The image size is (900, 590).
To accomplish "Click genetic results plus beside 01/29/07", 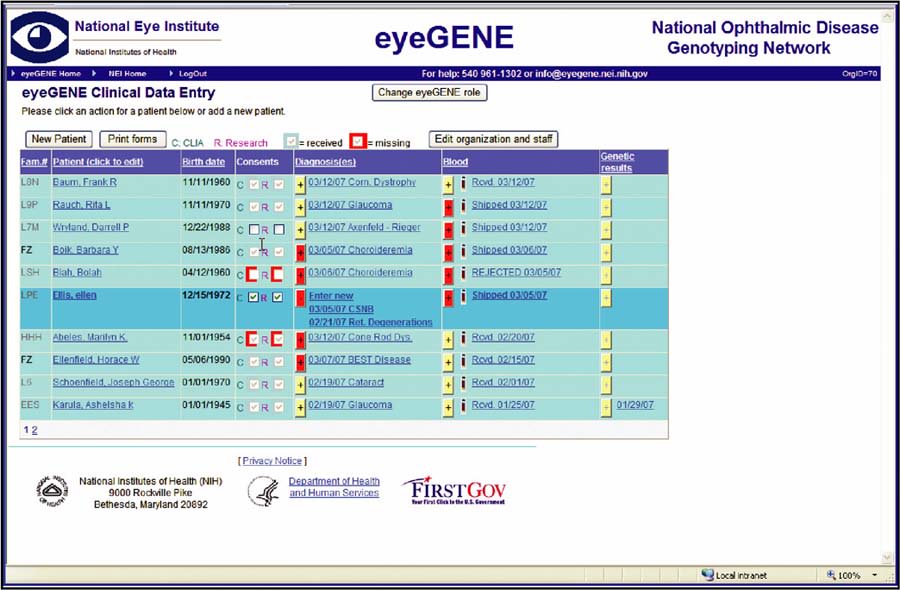I will [x=606, y=407].
